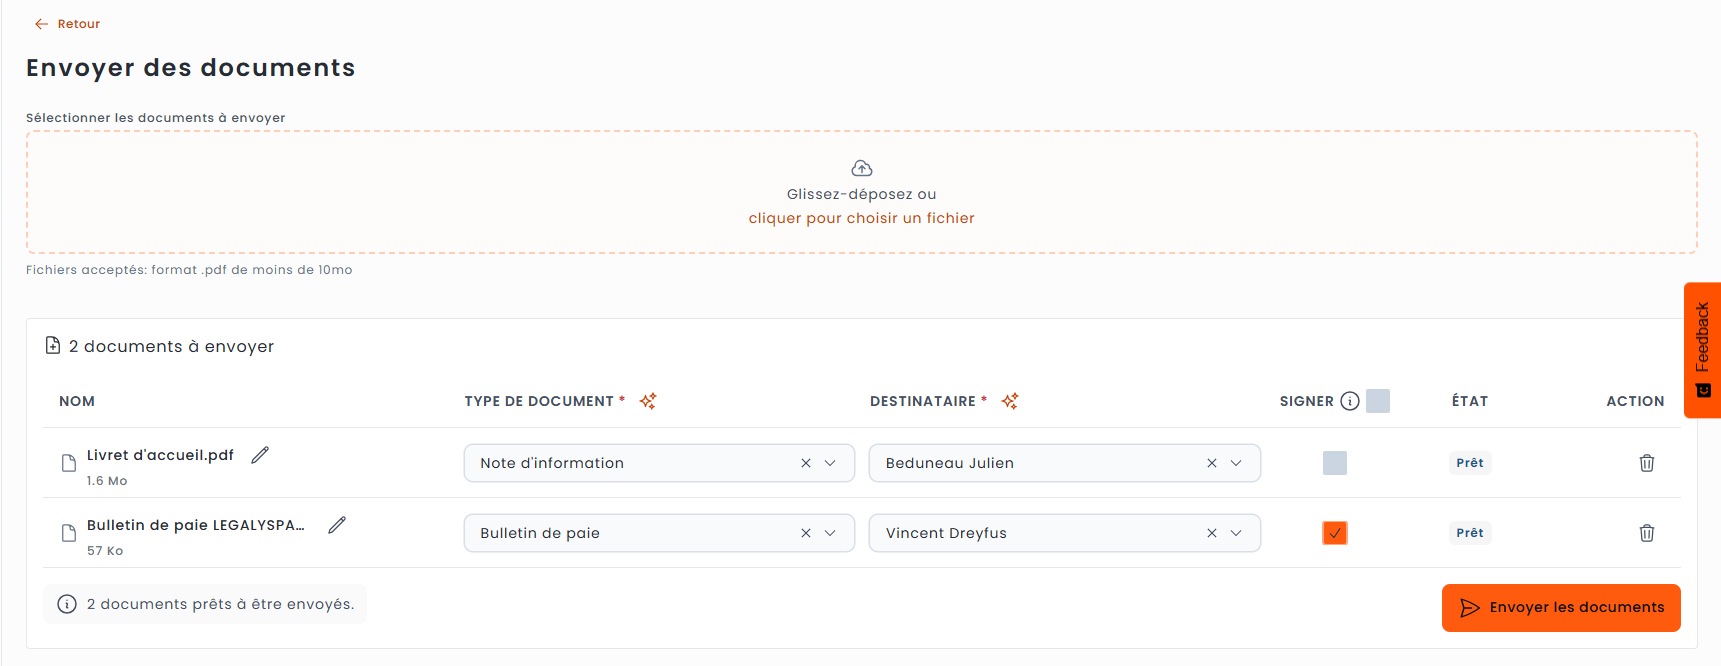Clear the Vincent Dreyfus recipient

(1212, 533)
